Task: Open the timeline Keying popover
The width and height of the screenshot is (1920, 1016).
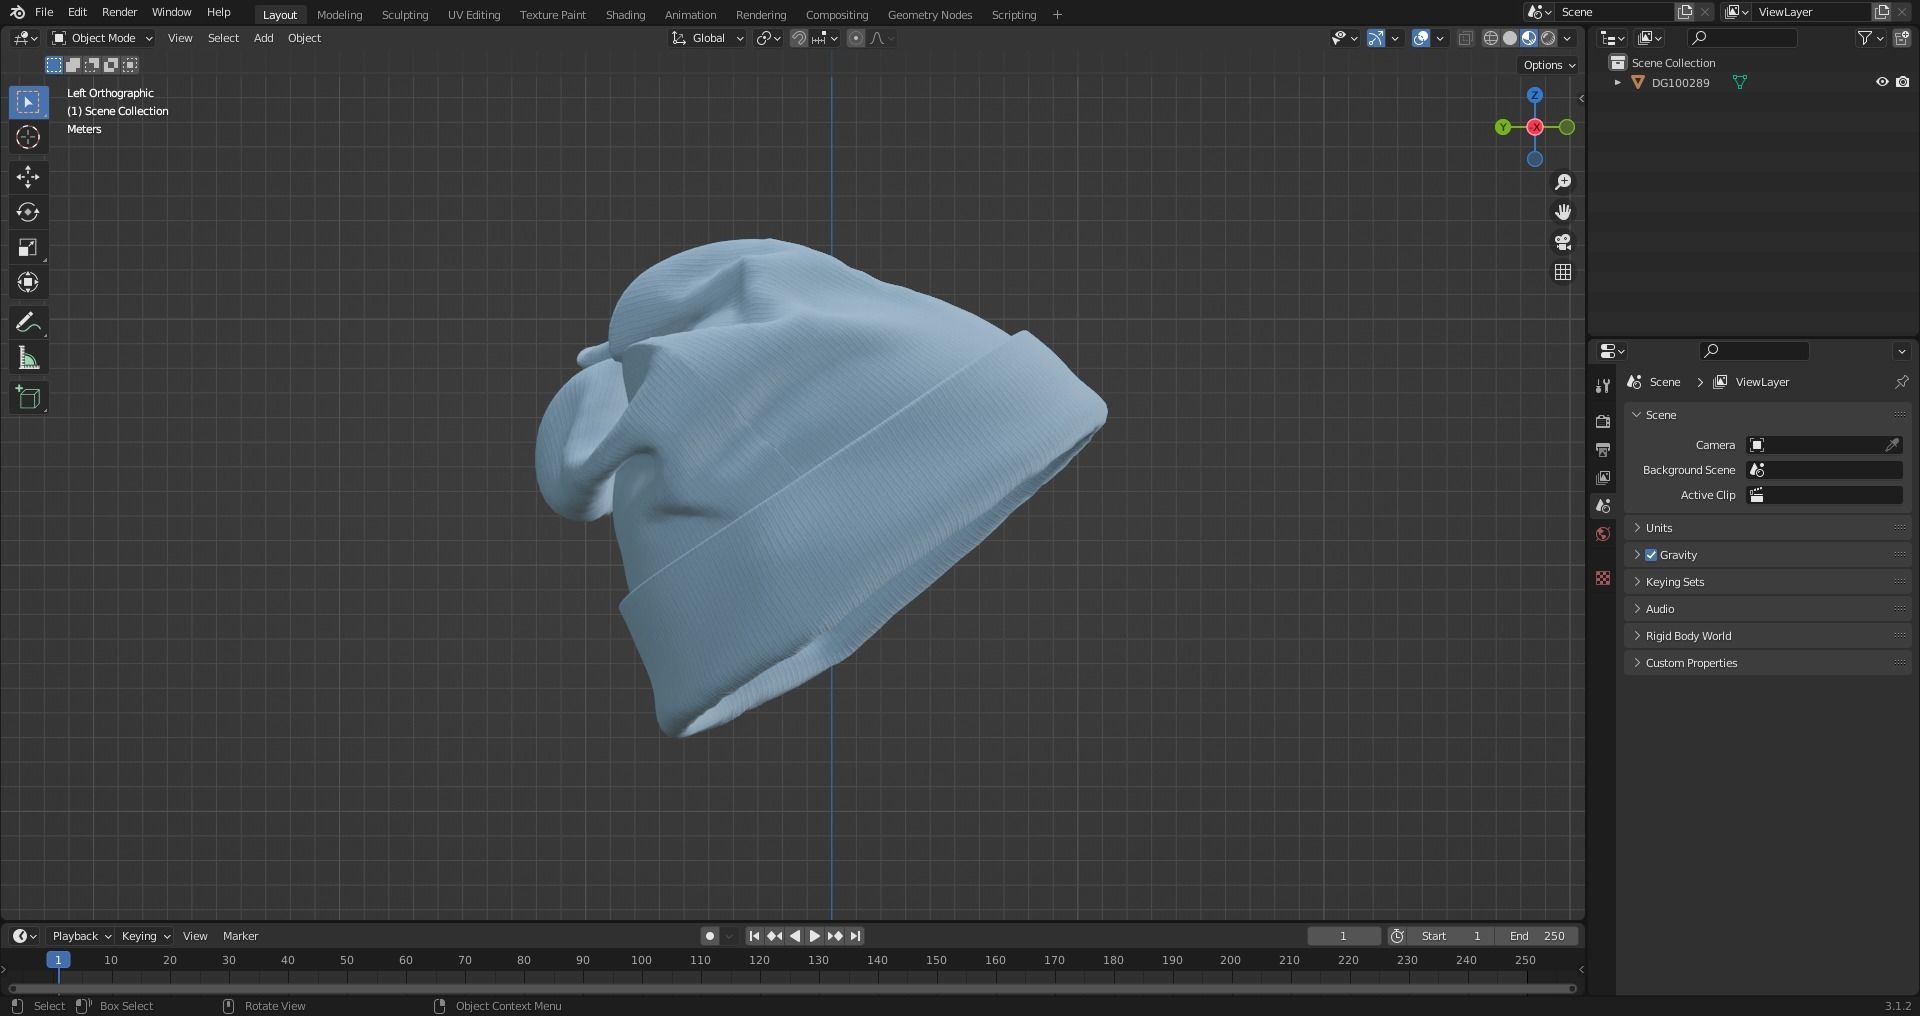Action: [x=145, y=936]
